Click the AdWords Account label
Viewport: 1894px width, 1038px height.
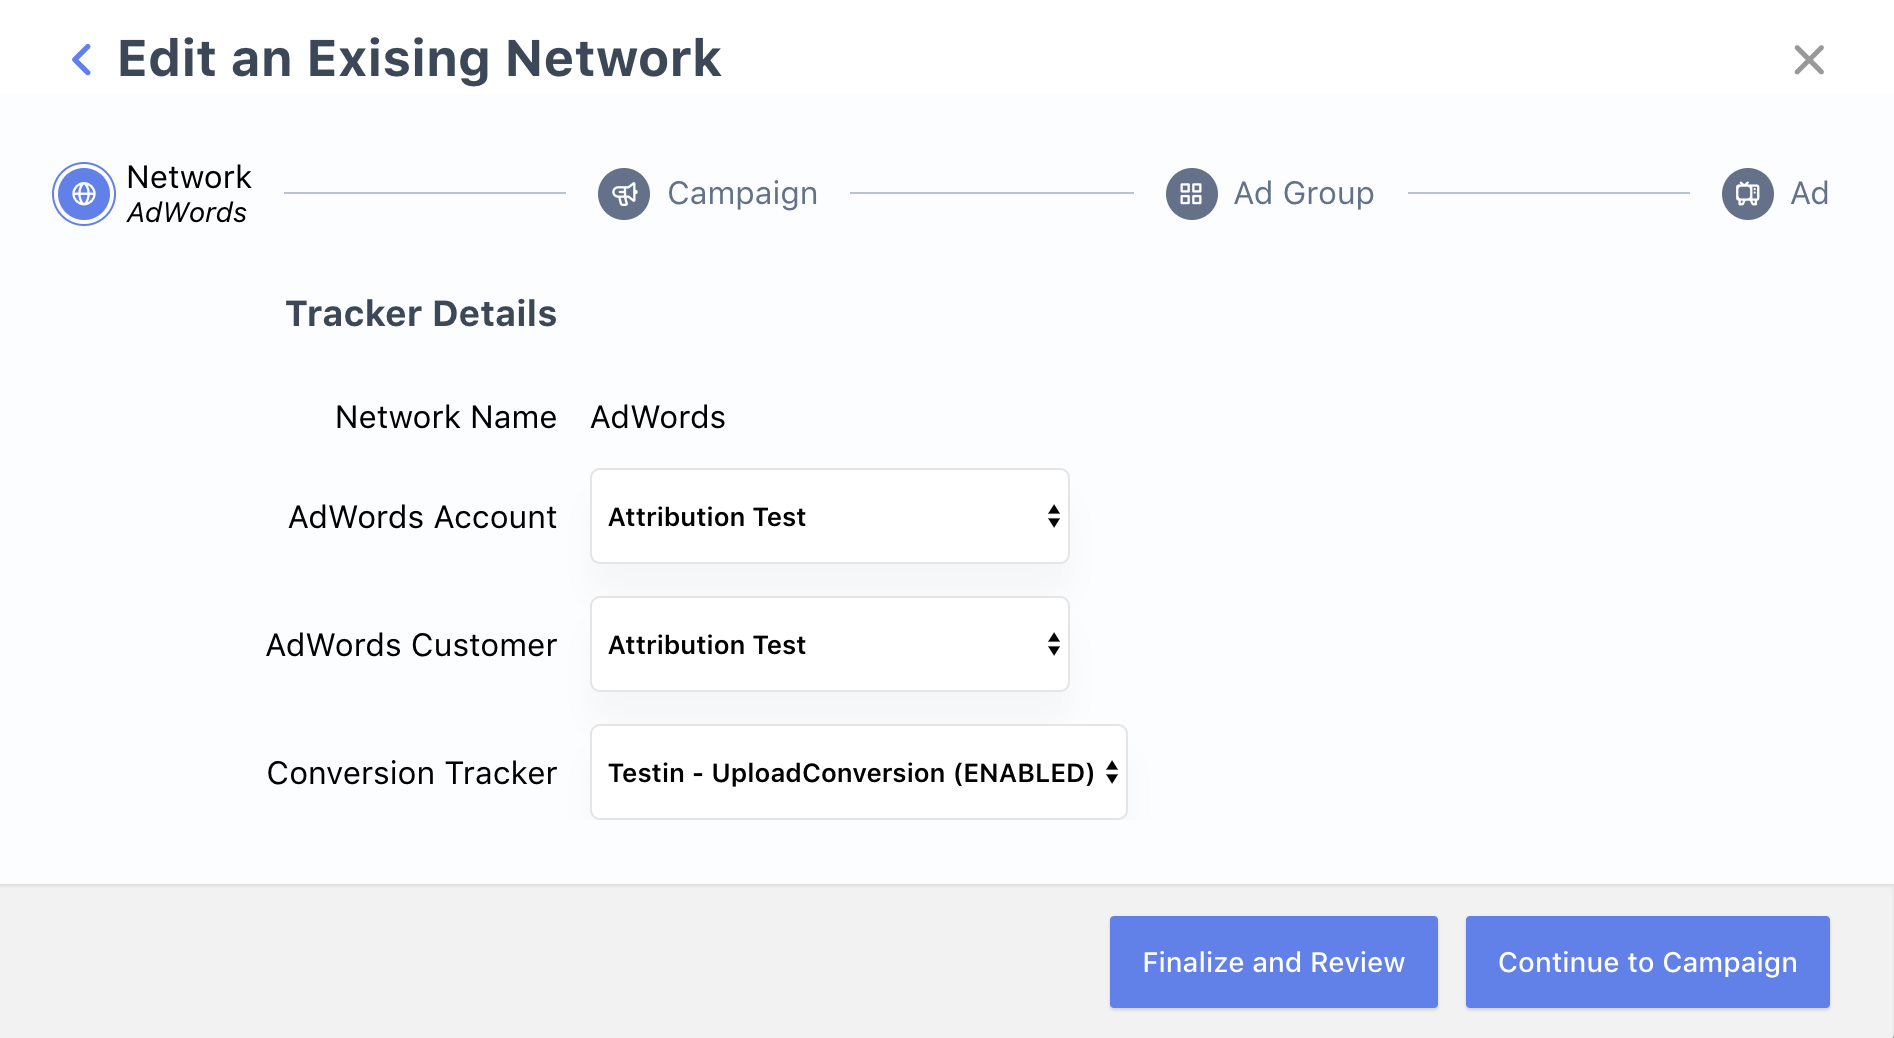coord(423,517)
